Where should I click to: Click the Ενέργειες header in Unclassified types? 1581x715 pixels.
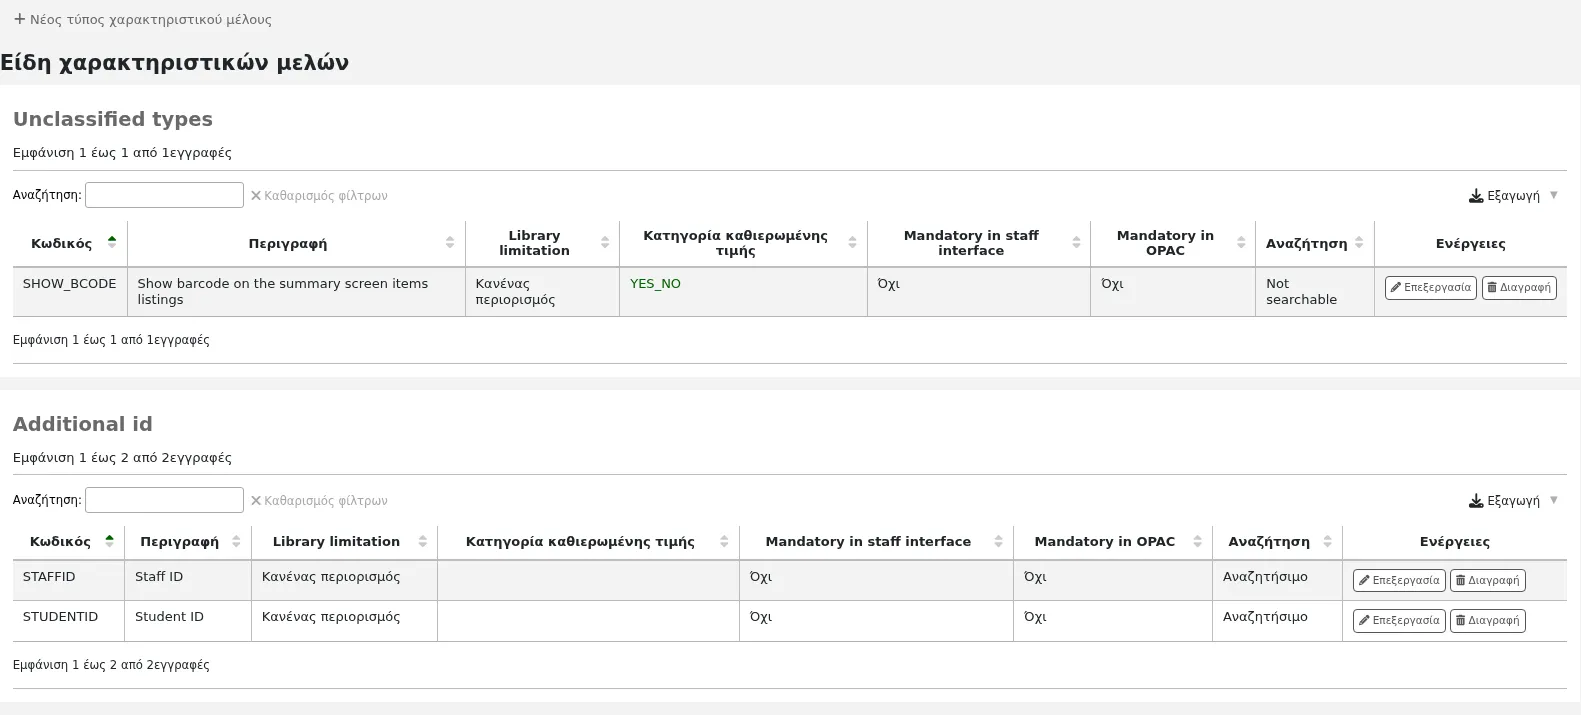[x=1470, y=243]
